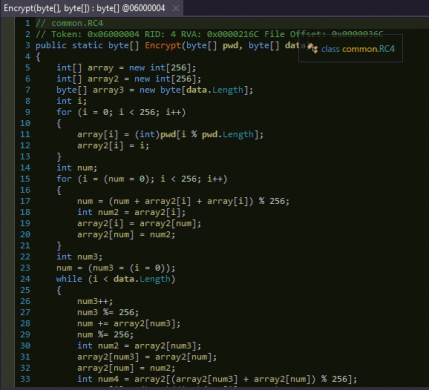Click the 'for' keyword on line 9
The height and width of the screenshot is (390, 429).
64,112
